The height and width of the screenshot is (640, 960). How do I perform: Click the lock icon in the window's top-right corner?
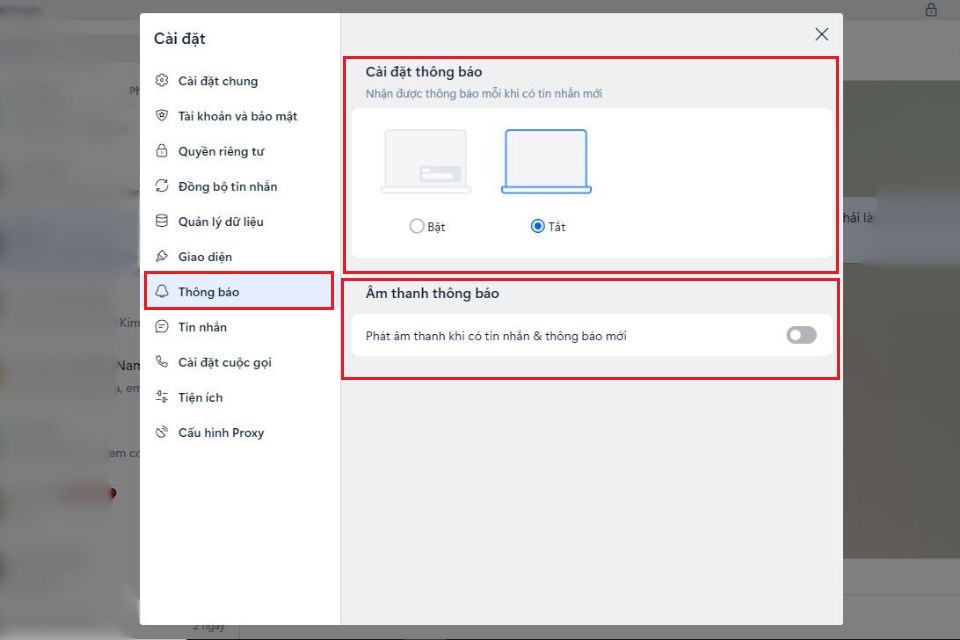coord(931,9)
